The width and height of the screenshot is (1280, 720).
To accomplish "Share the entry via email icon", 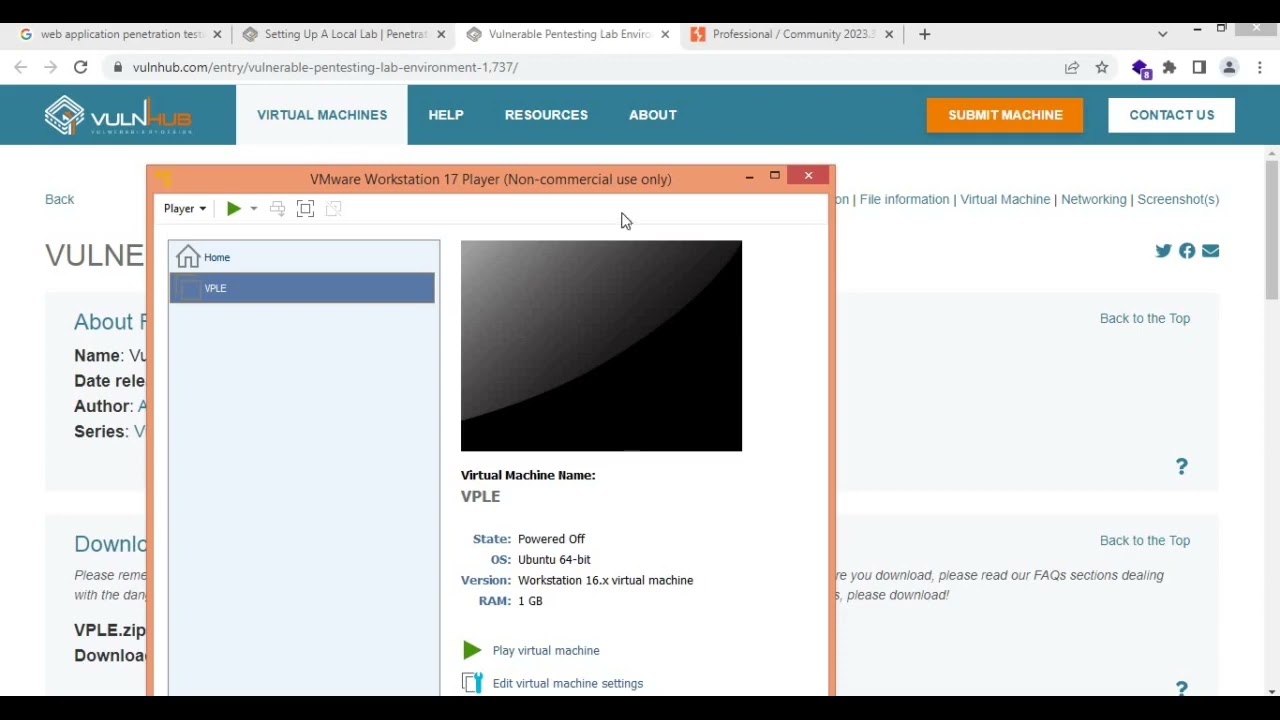I will [1211, 251].
